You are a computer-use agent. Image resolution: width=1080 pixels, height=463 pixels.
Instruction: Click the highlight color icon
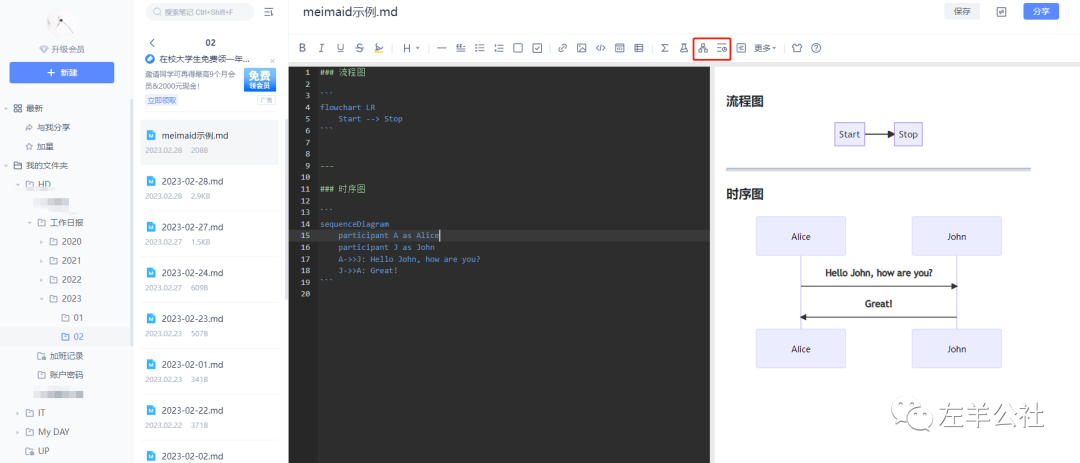(379, 48)
